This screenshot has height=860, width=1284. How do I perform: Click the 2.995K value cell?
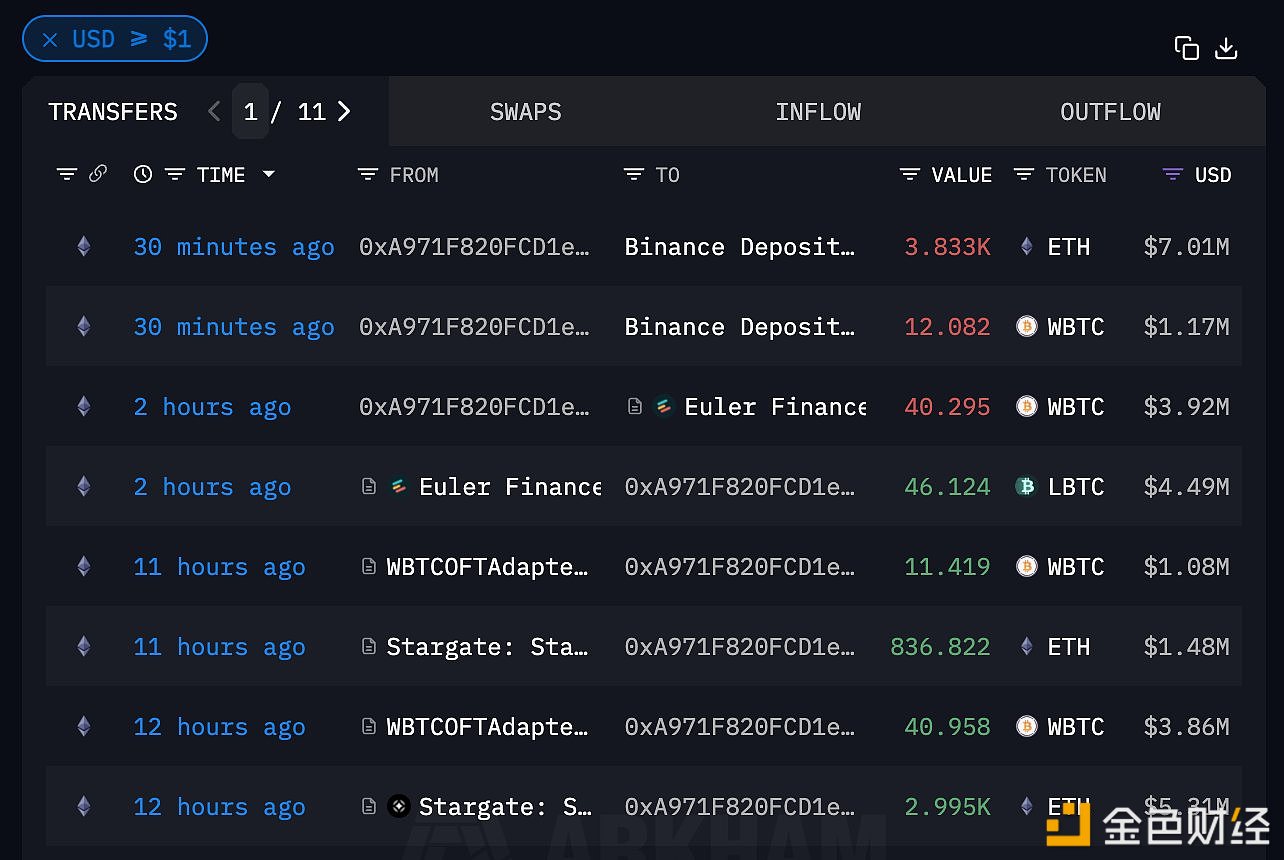tap(947, 807)
